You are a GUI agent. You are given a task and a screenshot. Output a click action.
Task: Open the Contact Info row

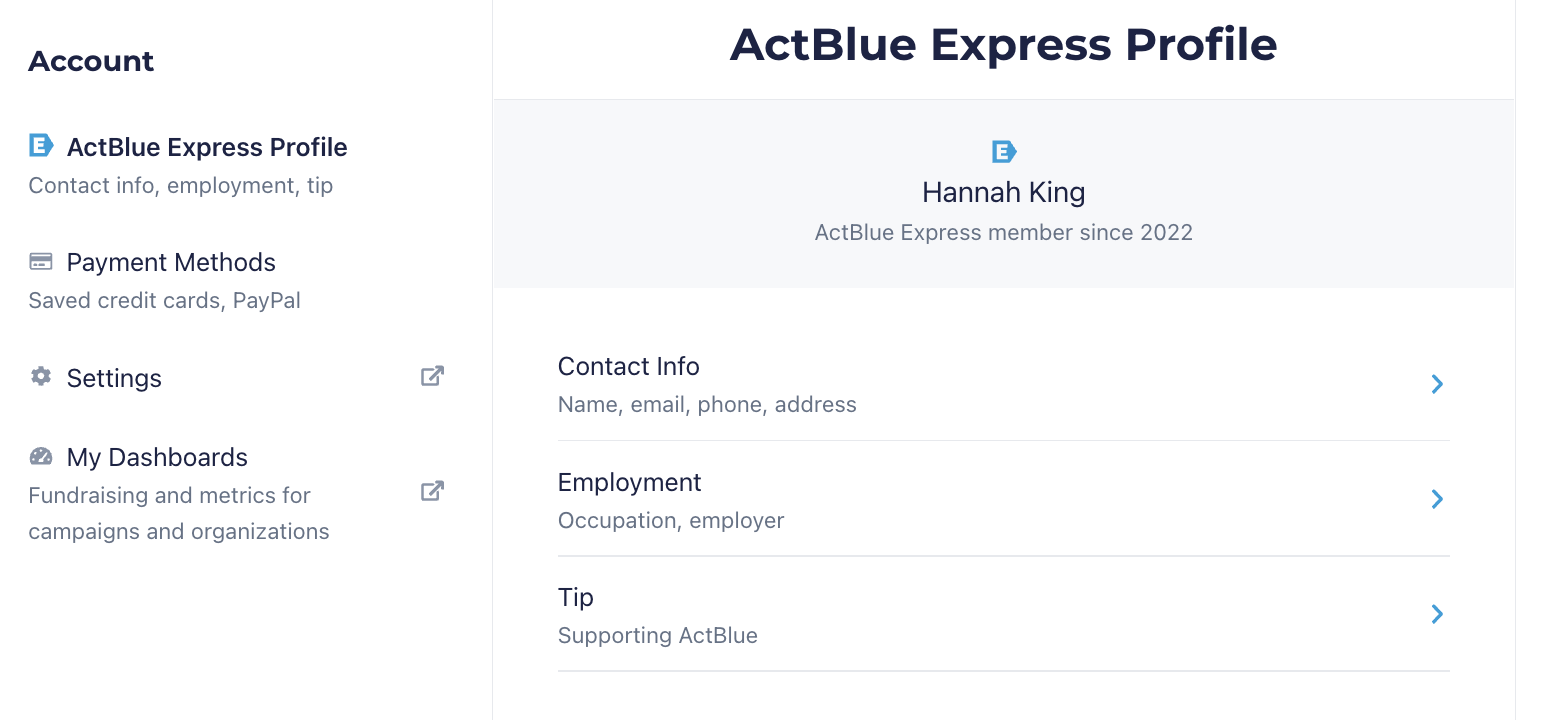coord(629,366)
